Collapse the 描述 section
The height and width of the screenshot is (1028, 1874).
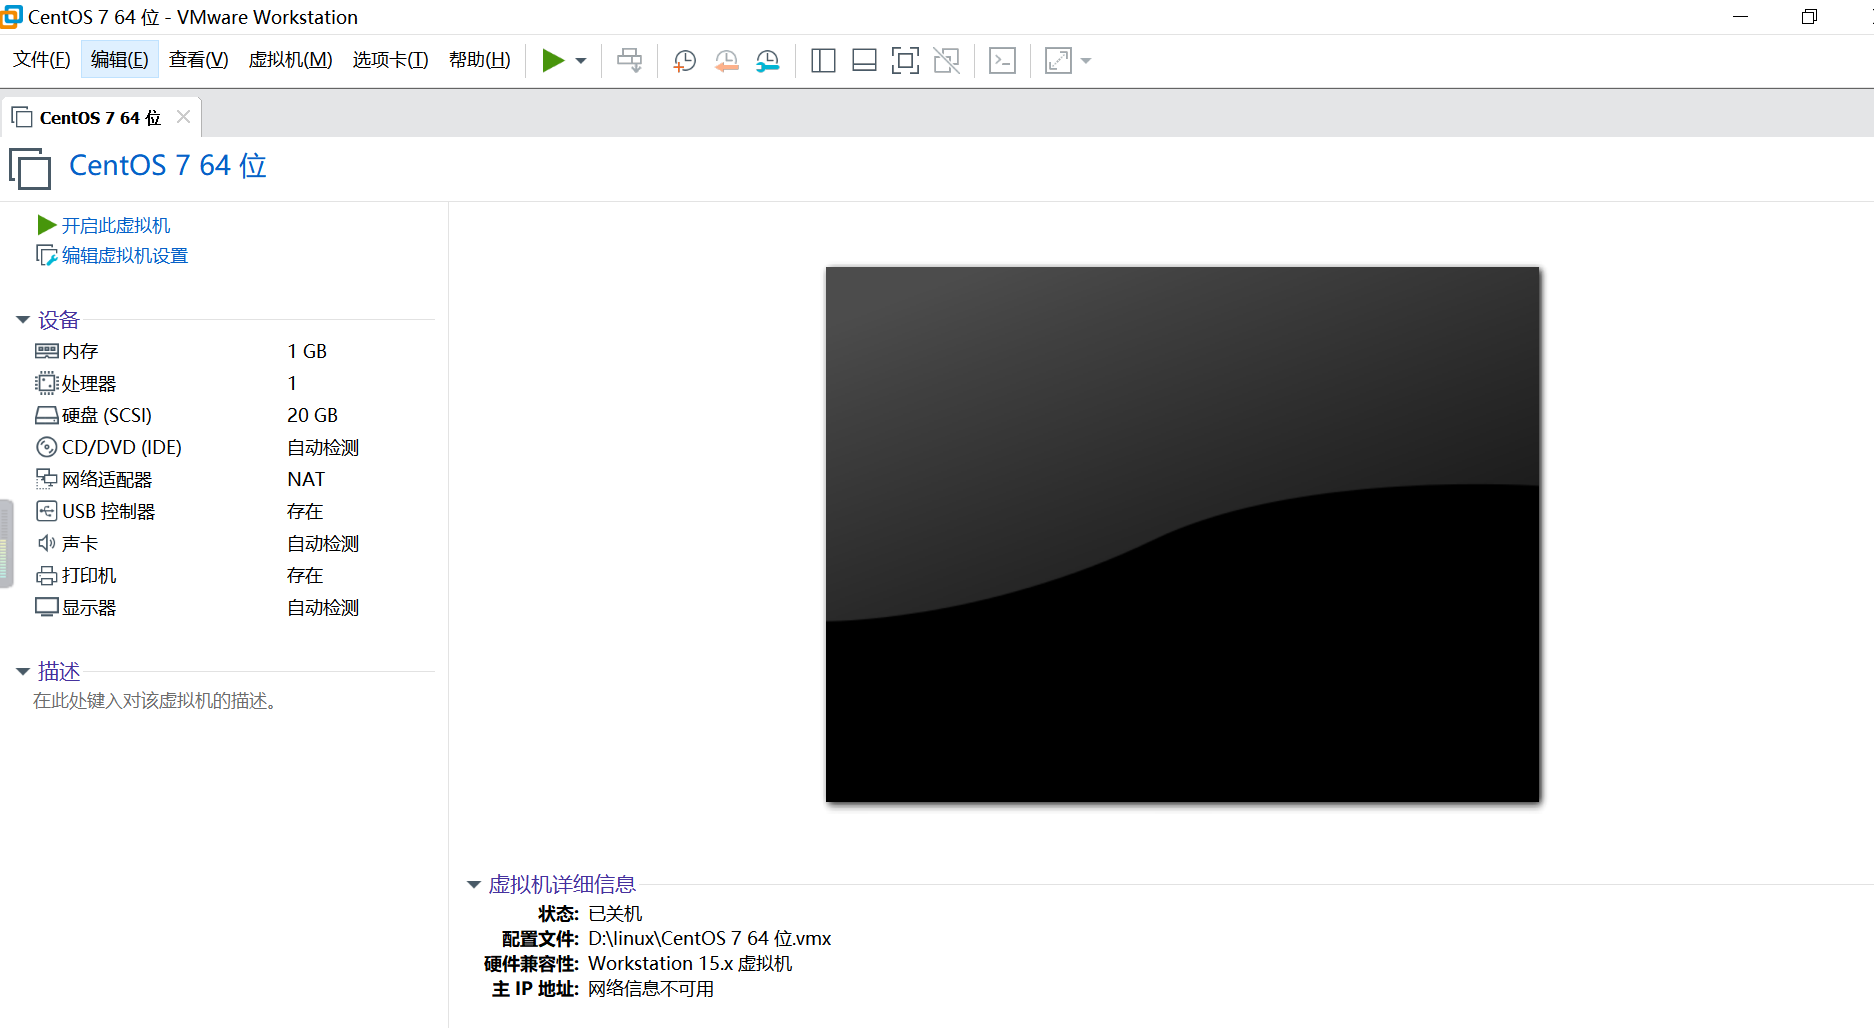23,672
